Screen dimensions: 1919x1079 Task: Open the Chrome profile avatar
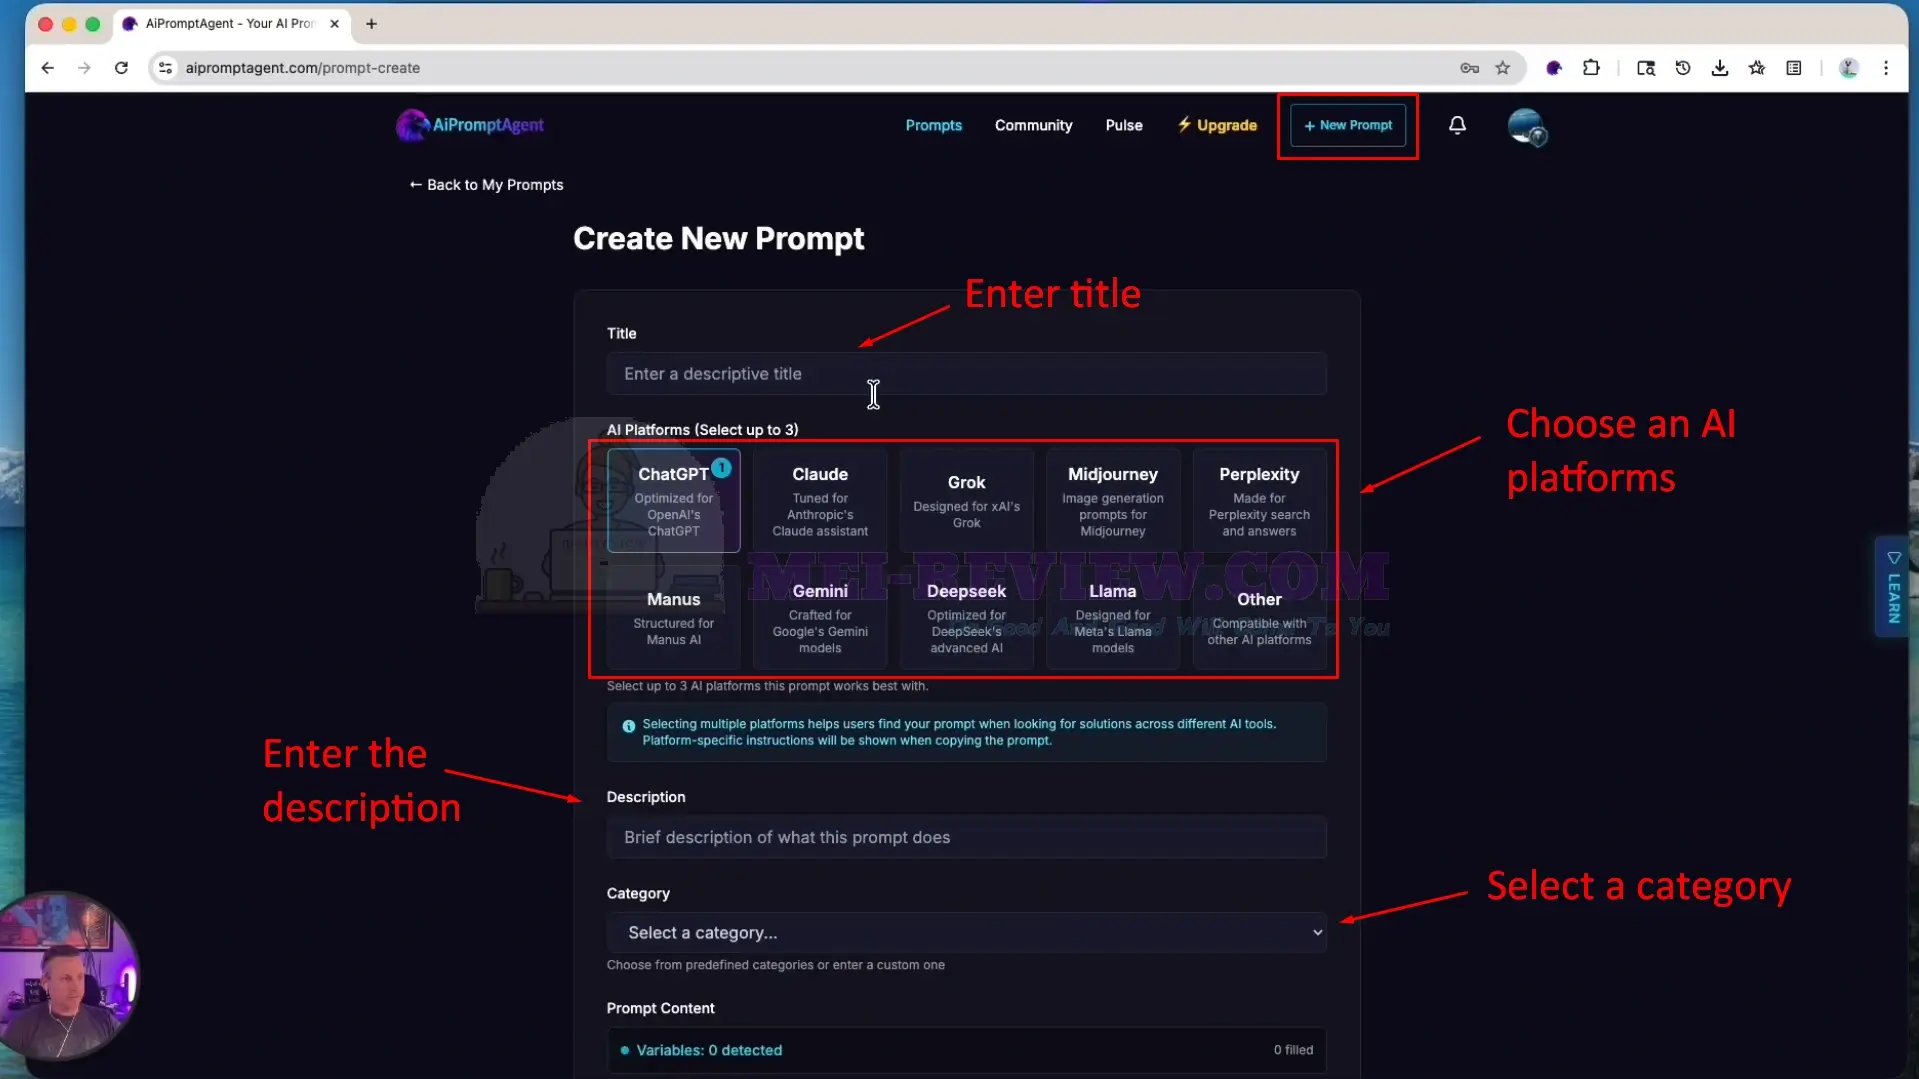point(1849,68)
